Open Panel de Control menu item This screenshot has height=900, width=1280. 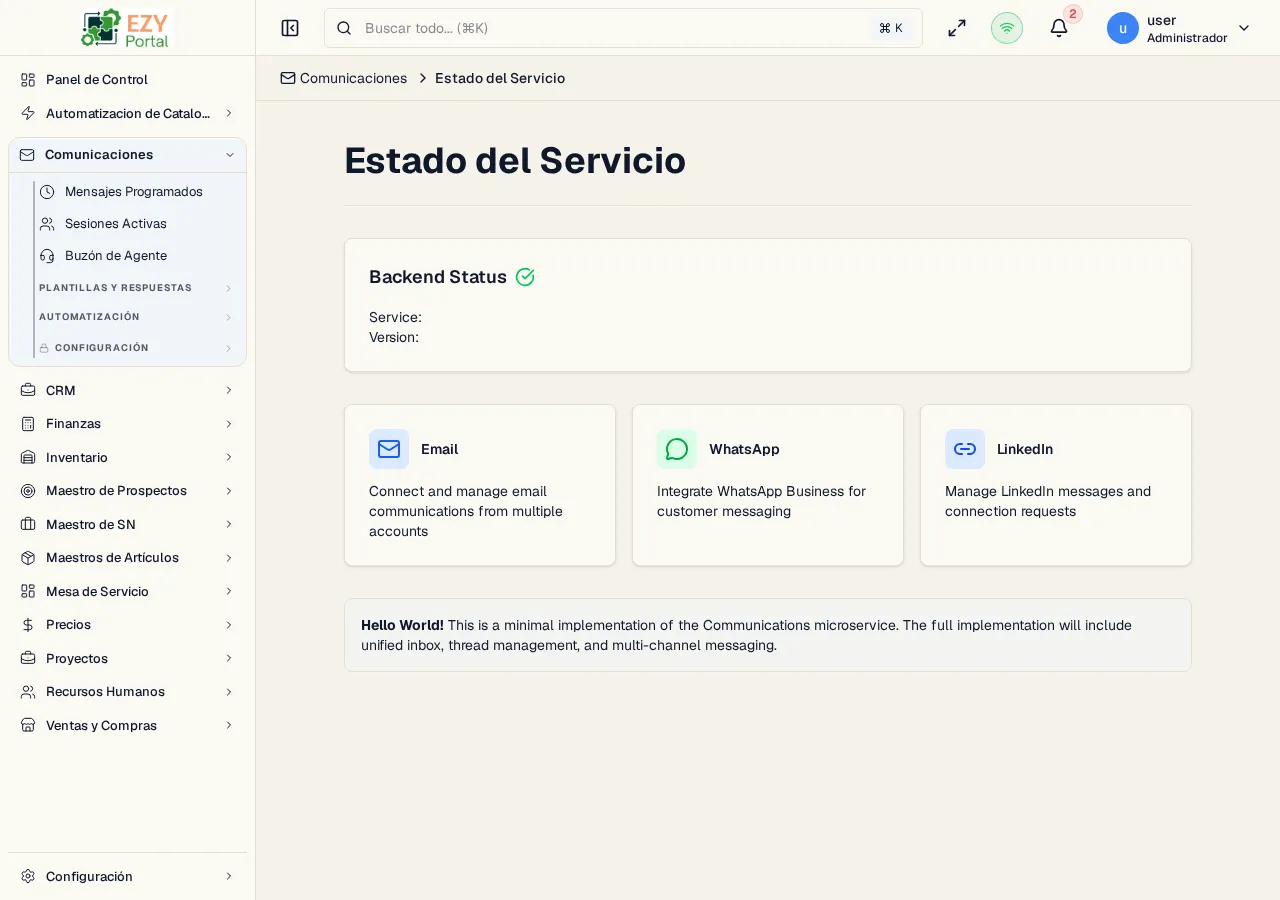pos(127,80)
